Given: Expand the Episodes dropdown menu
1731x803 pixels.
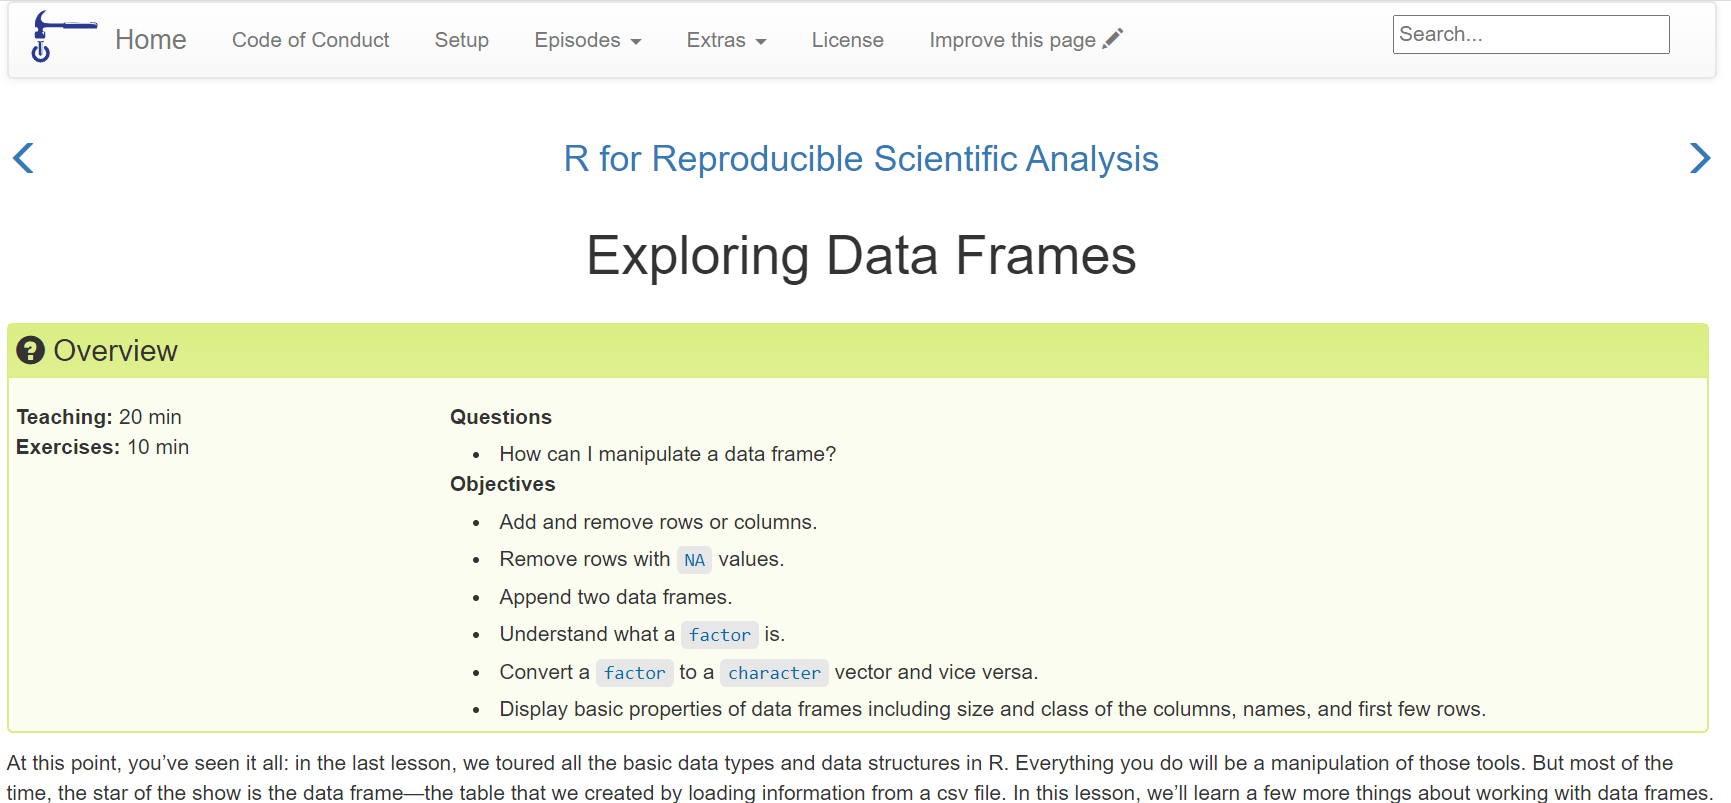Looking at the screenshot, I should [x=588, y=40].
